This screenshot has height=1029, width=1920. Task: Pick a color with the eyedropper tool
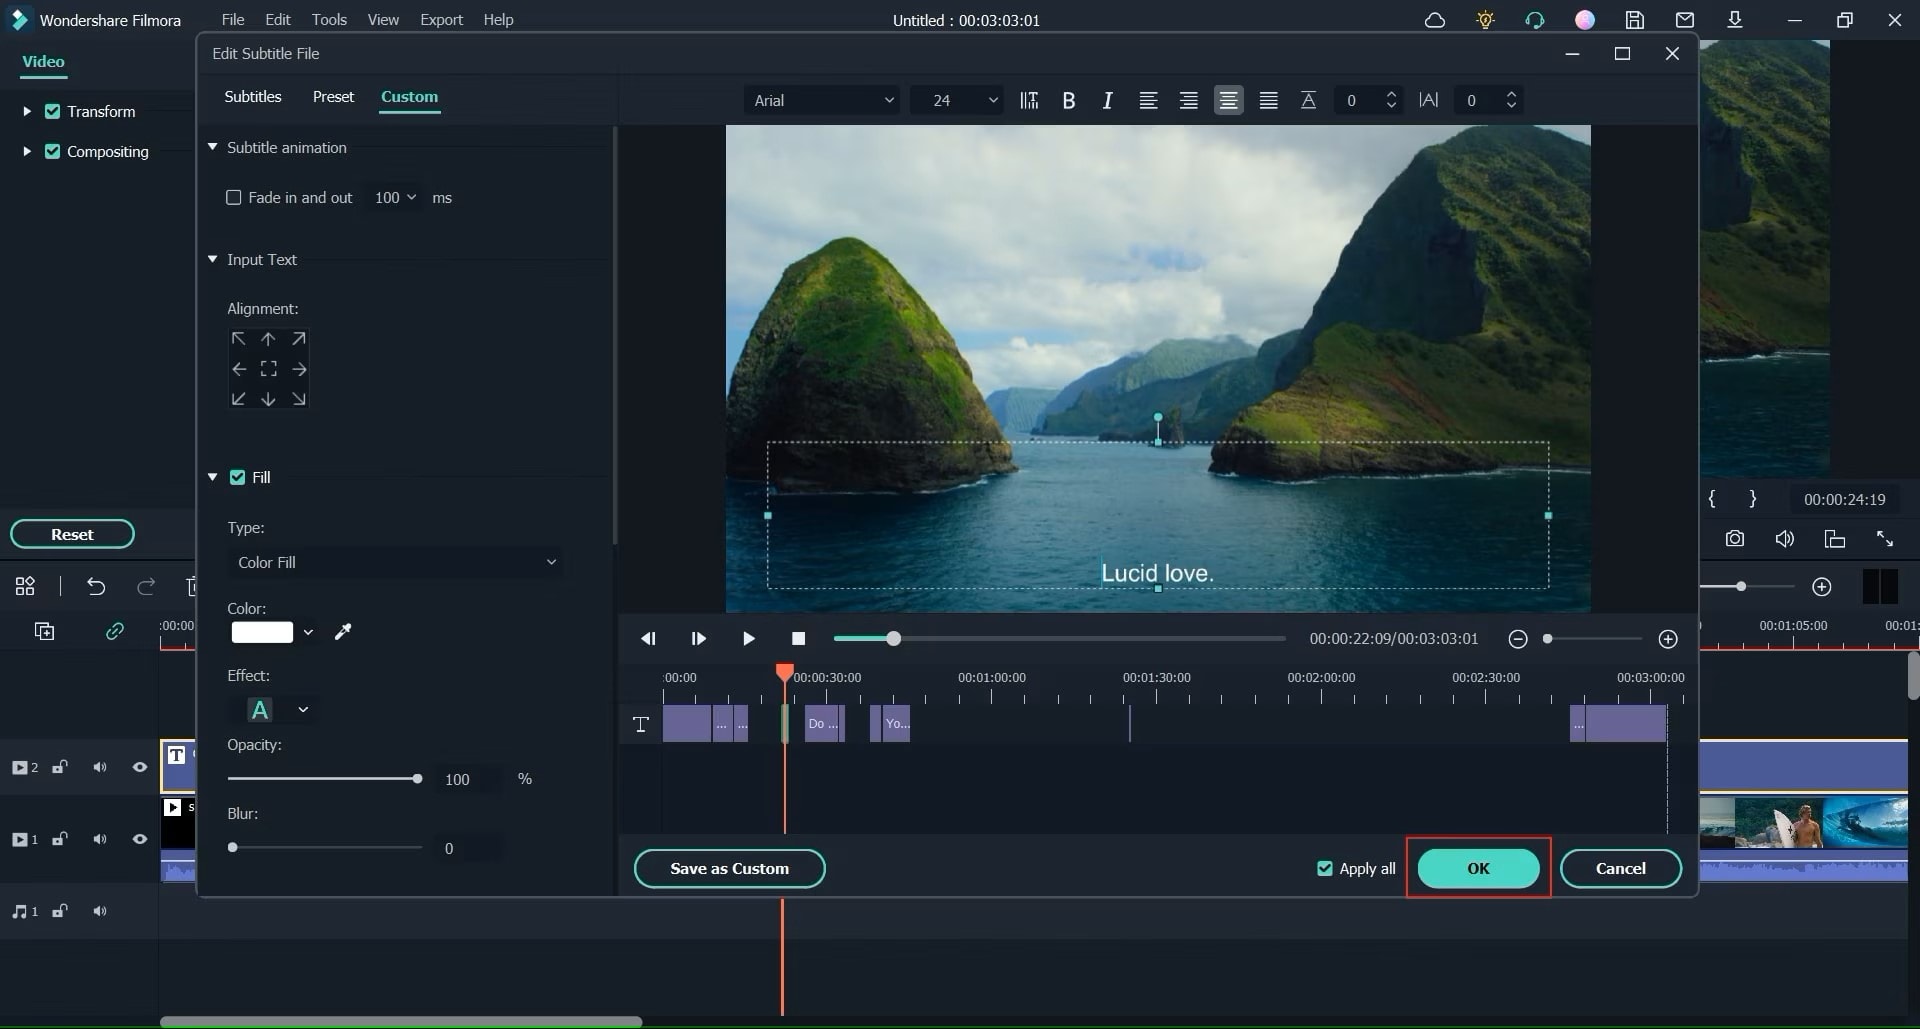[x=343, y=632]
